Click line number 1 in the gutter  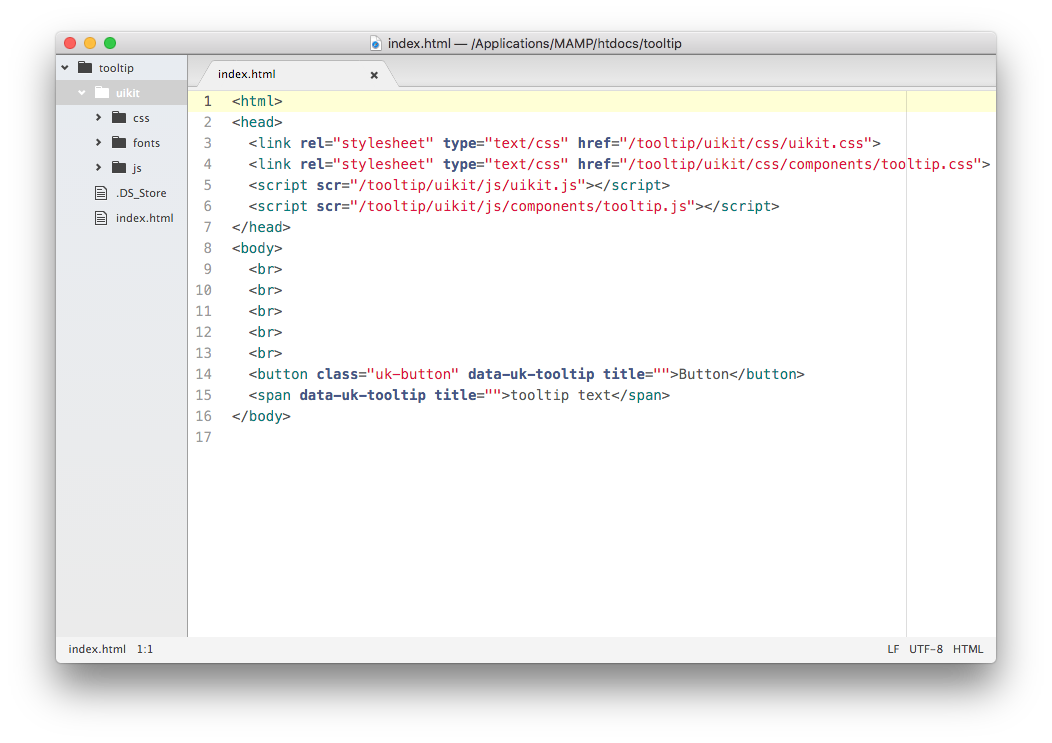(x=207, y=101)
